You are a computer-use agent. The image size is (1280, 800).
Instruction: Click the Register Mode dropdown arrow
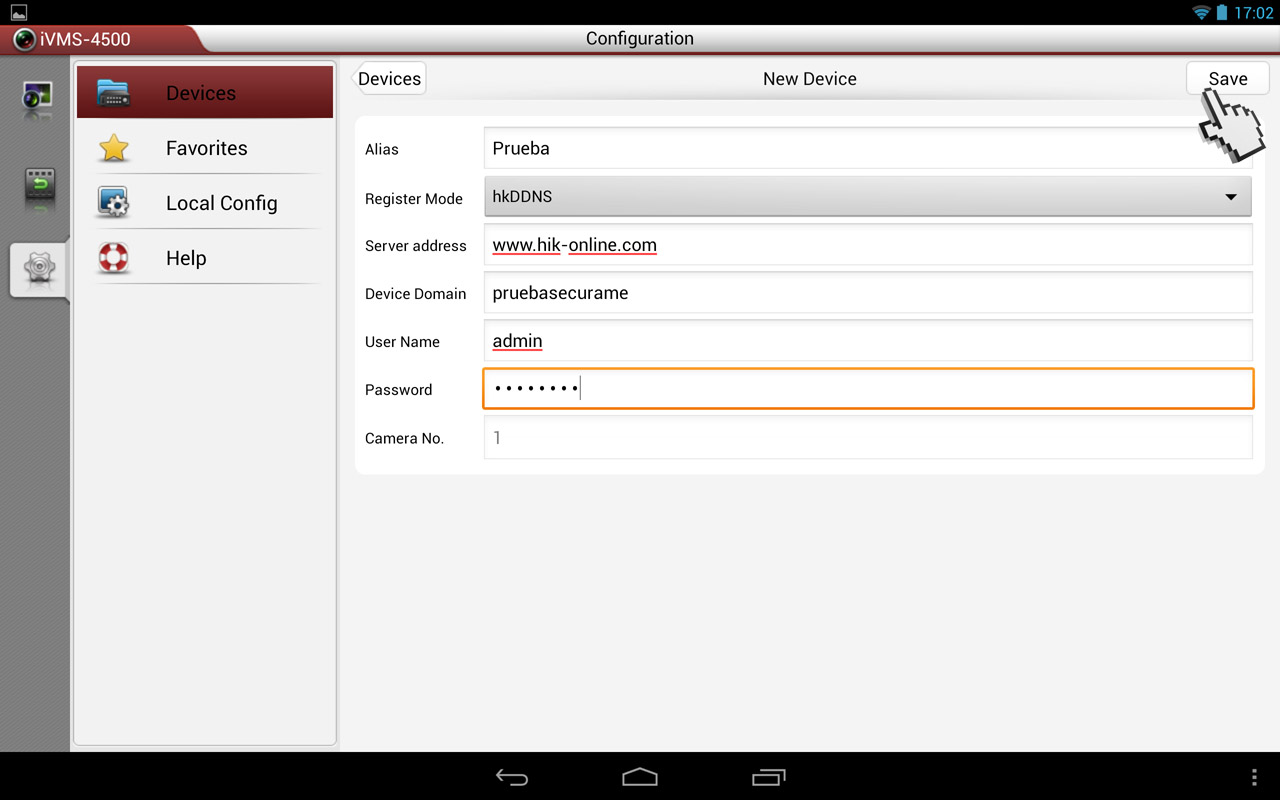[1231, 197]
